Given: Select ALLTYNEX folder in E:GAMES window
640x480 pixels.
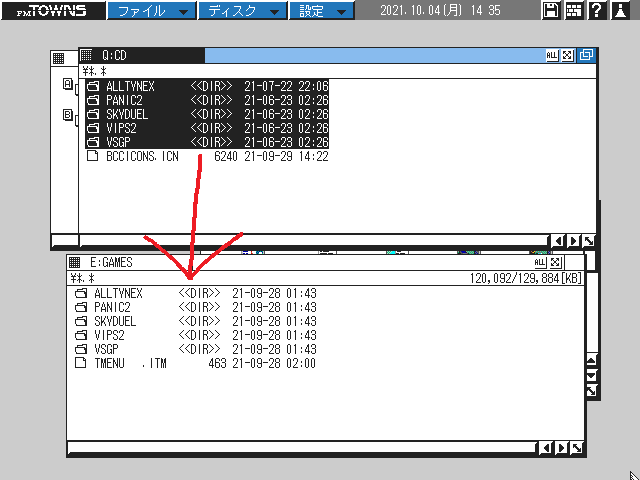Looking at the screenshot, I should 195,293.
